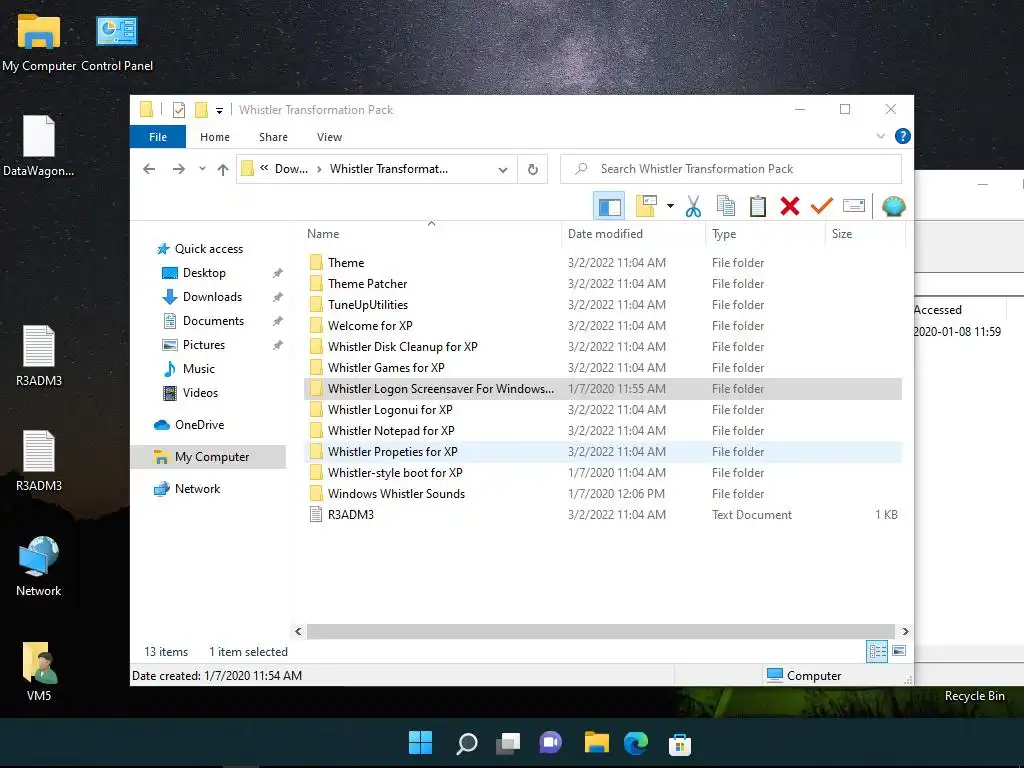Viewport: 1024px width, 768px height.
Task: Select the Whistler Logonui for XP folder
Action: (x=603, y=409)
